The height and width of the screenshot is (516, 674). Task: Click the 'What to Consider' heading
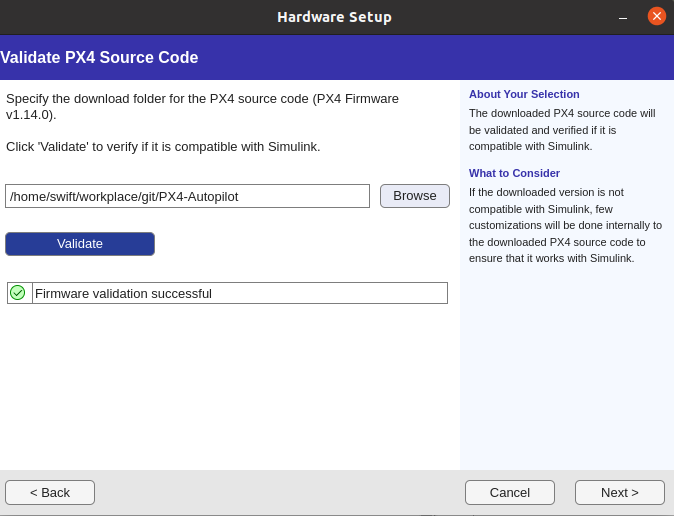[x=514, y=173]
